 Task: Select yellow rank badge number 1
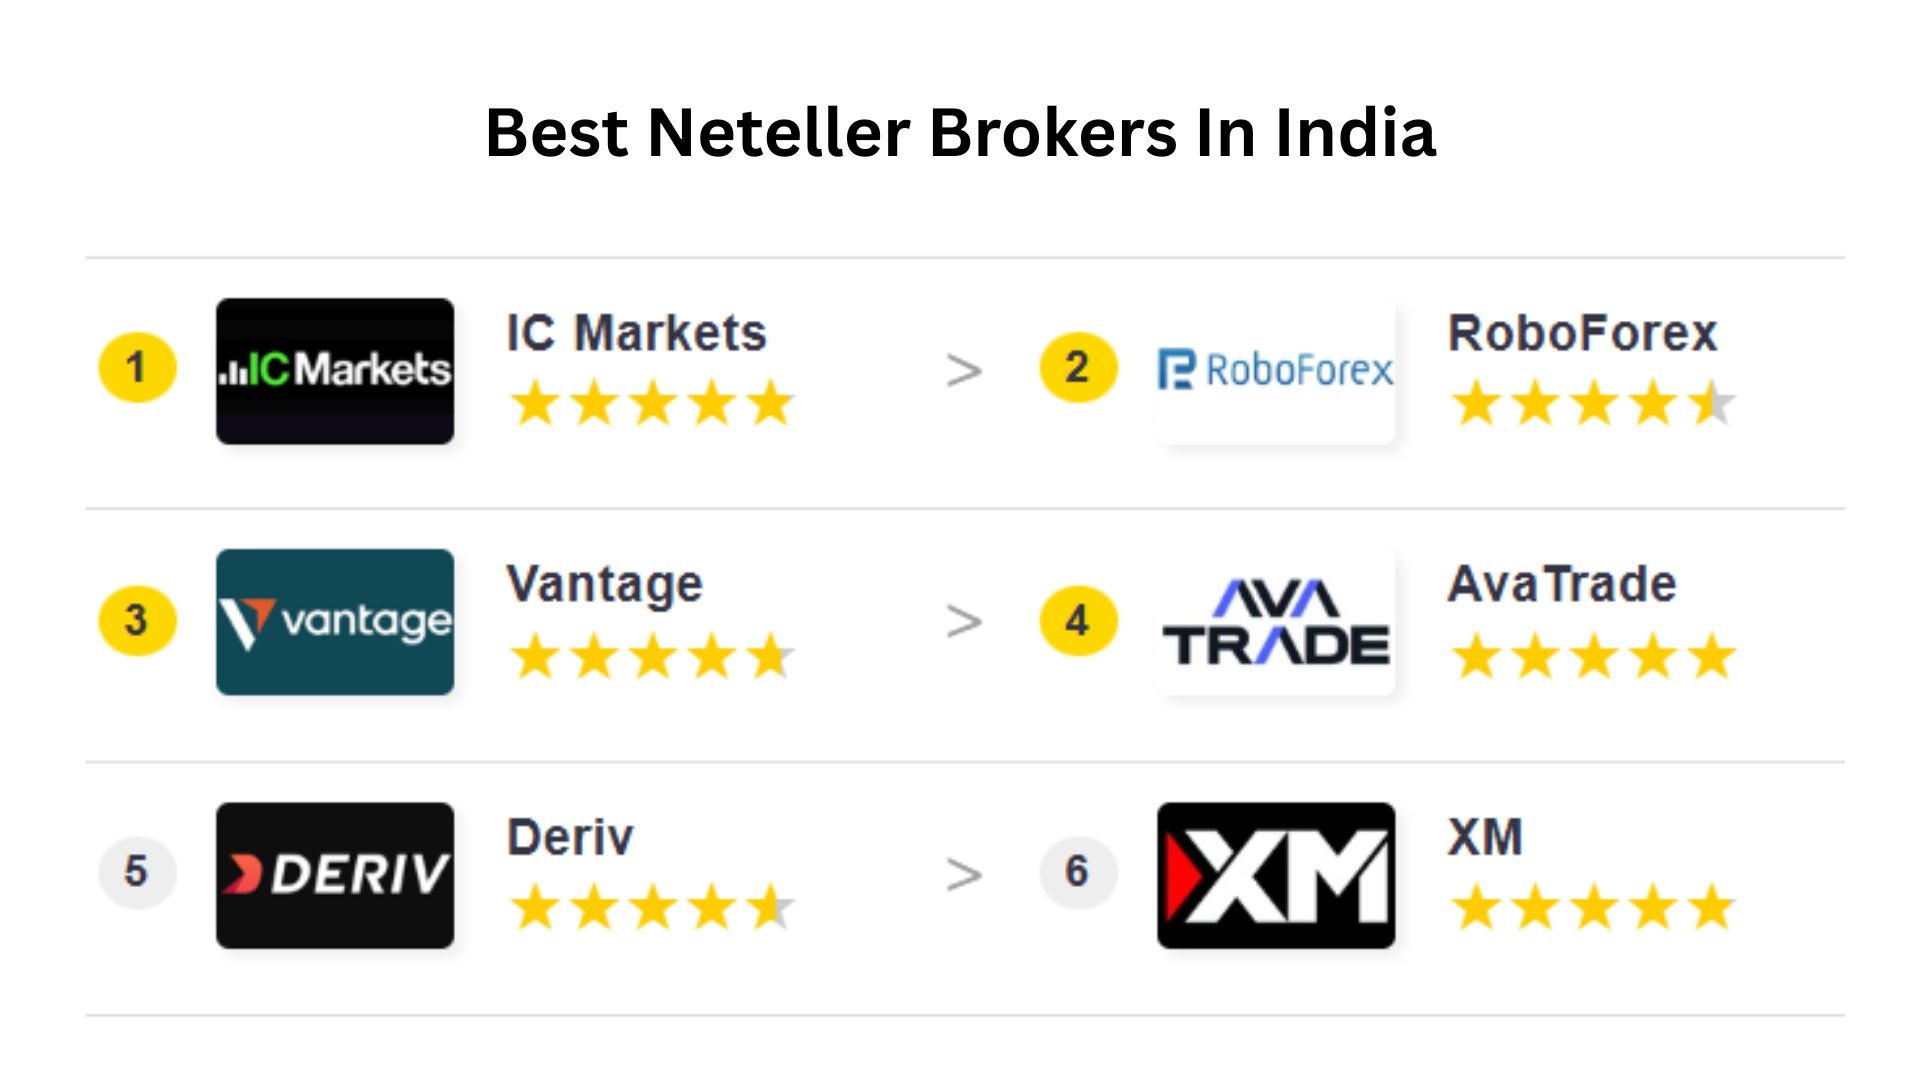(137, 368)
